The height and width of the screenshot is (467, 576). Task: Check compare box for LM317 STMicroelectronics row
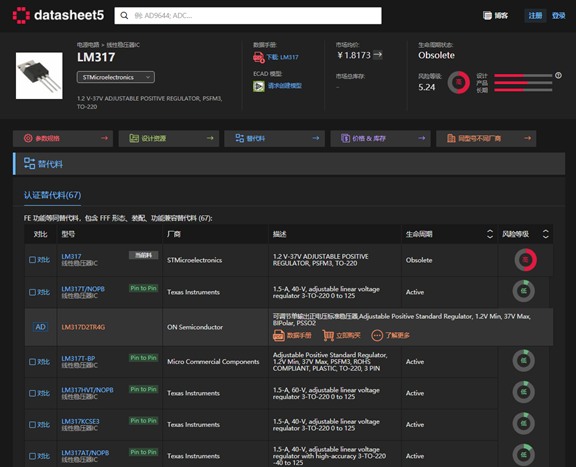click(32, 260)
